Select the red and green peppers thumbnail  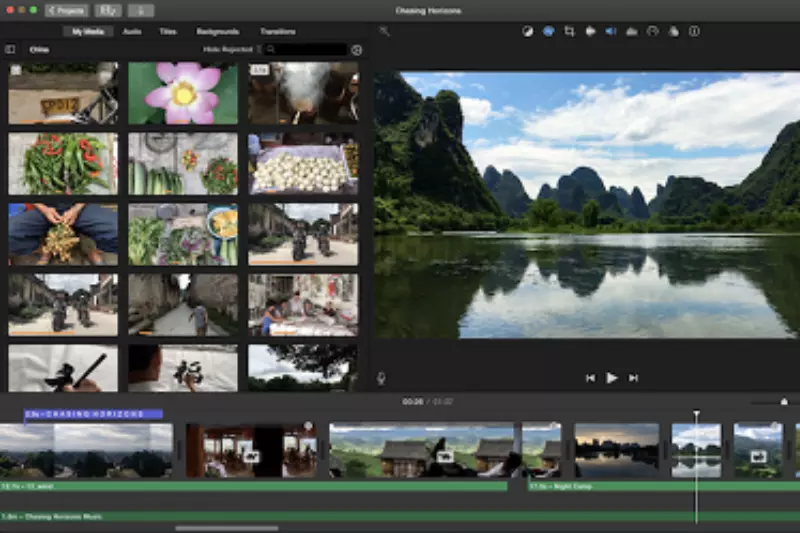point(63,164)
